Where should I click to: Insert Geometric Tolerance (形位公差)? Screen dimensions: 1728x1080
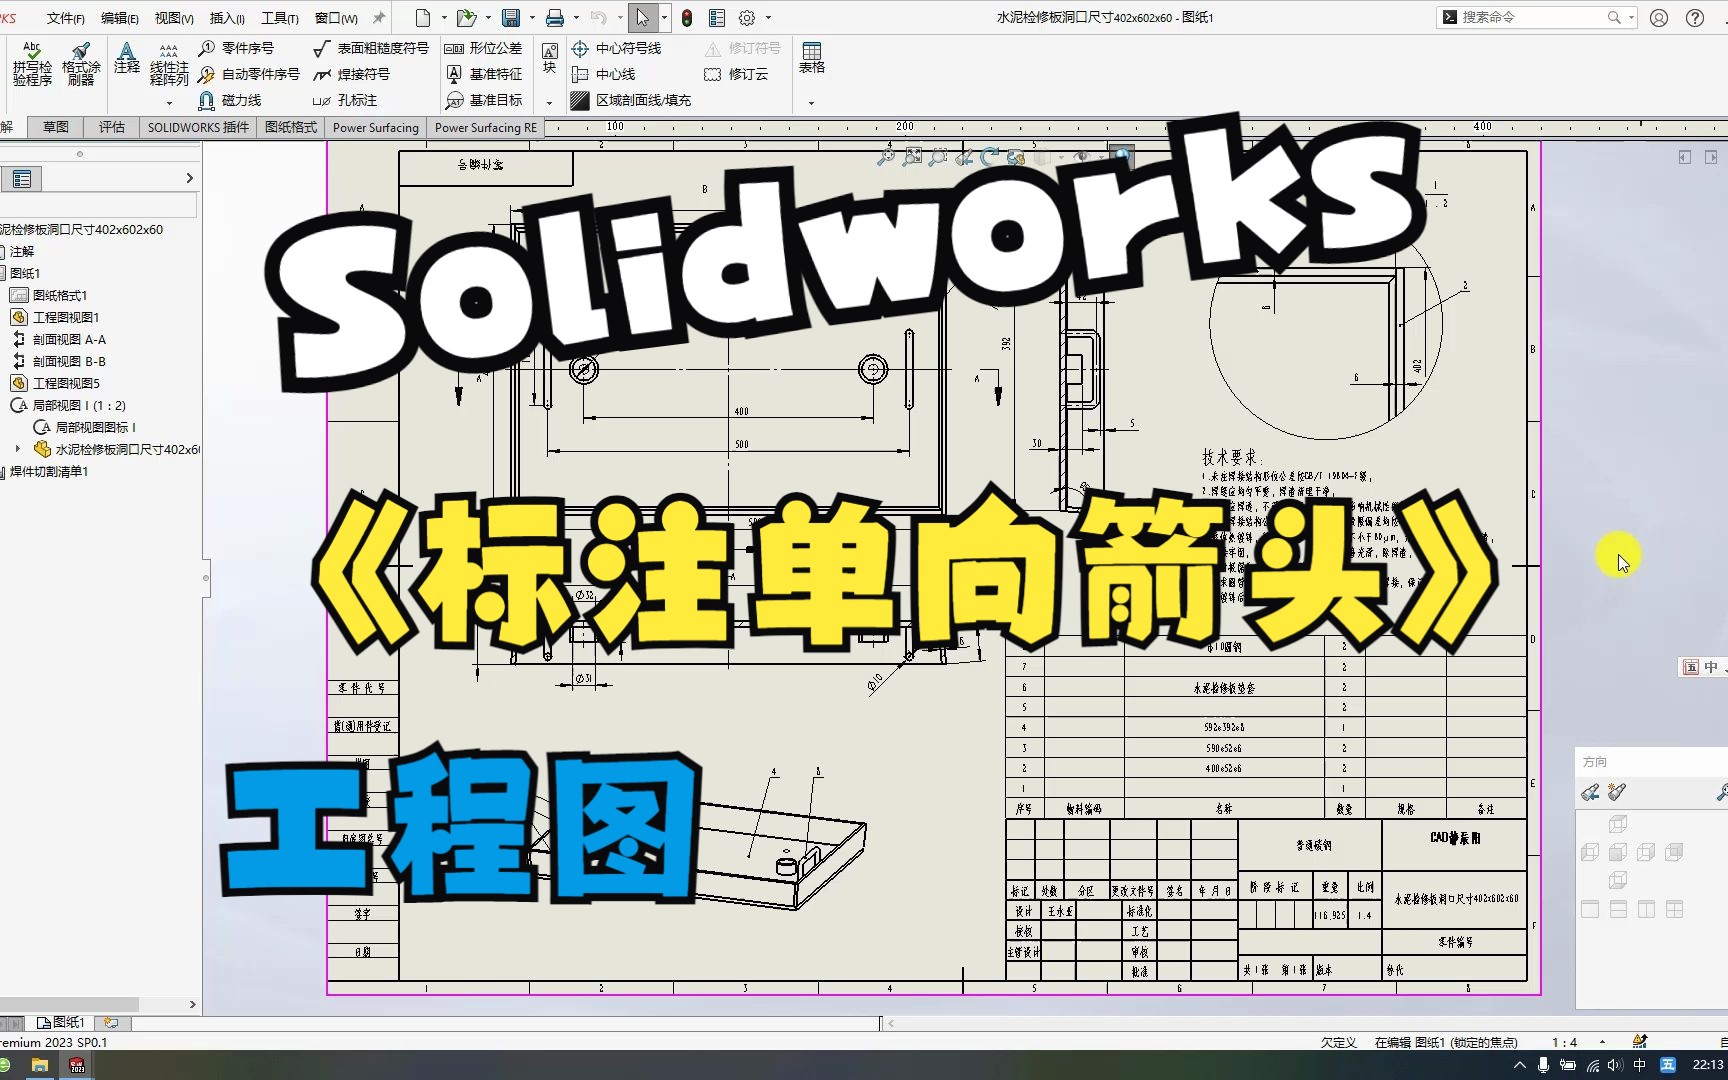[483, 48]
